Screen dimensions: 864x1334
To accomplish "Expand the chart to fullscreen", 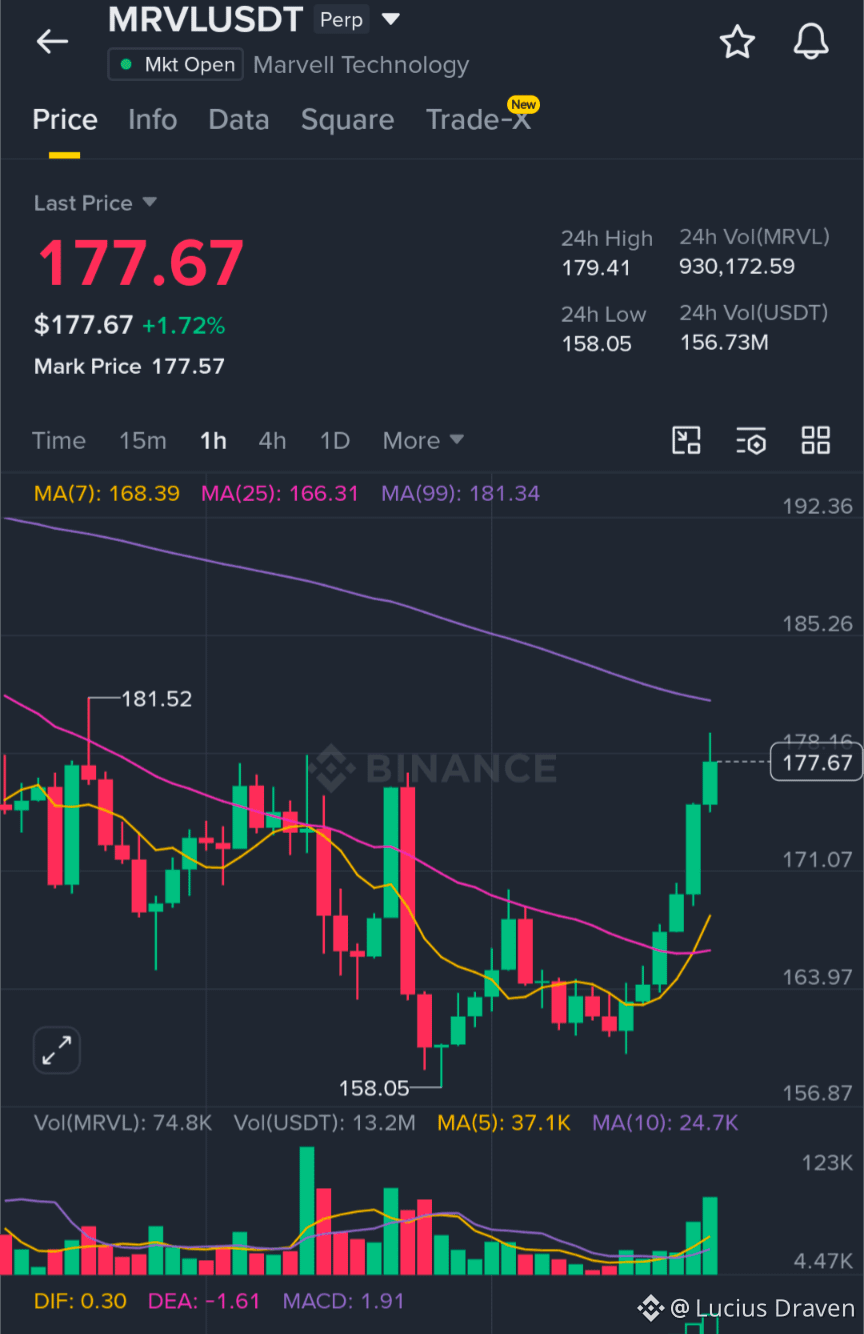I will pos(57,1050).
